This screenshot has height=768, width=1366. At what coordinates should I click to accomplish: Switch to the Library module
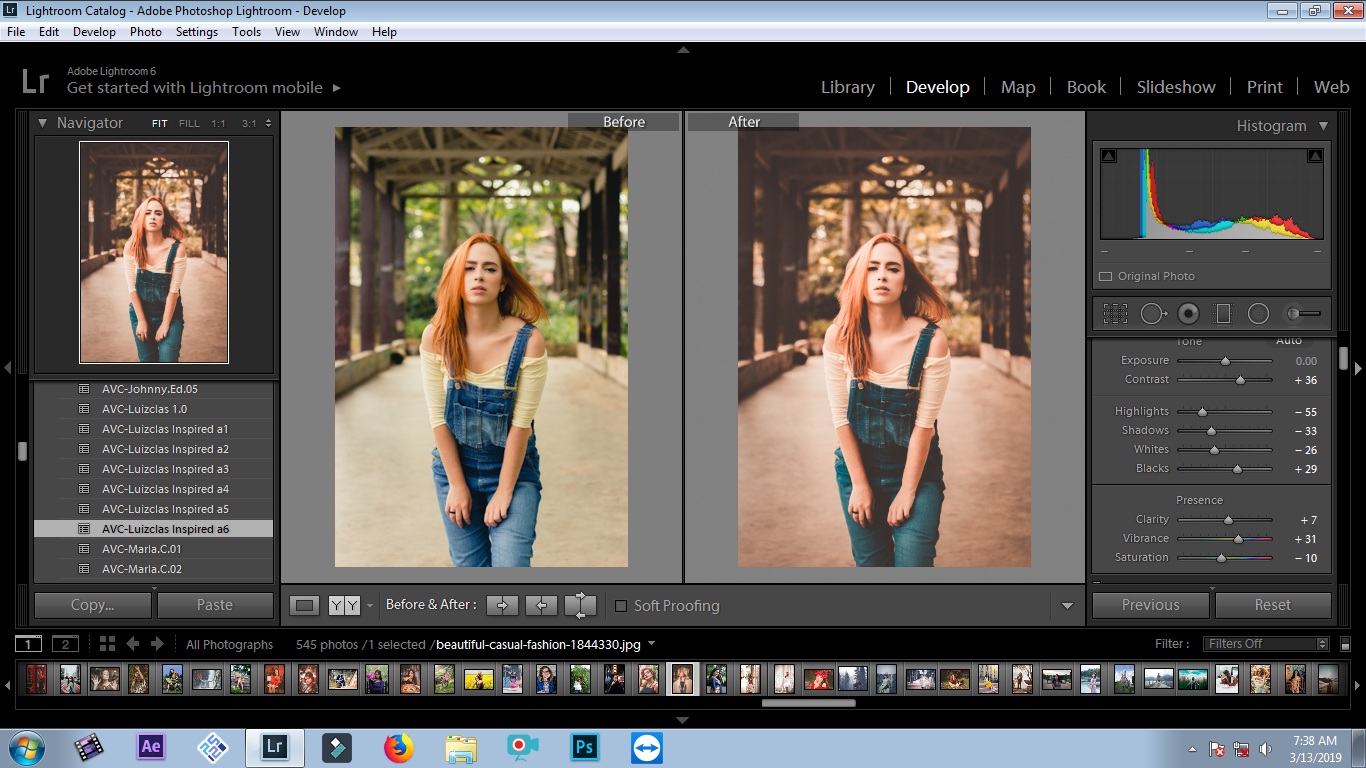(847, 87)
